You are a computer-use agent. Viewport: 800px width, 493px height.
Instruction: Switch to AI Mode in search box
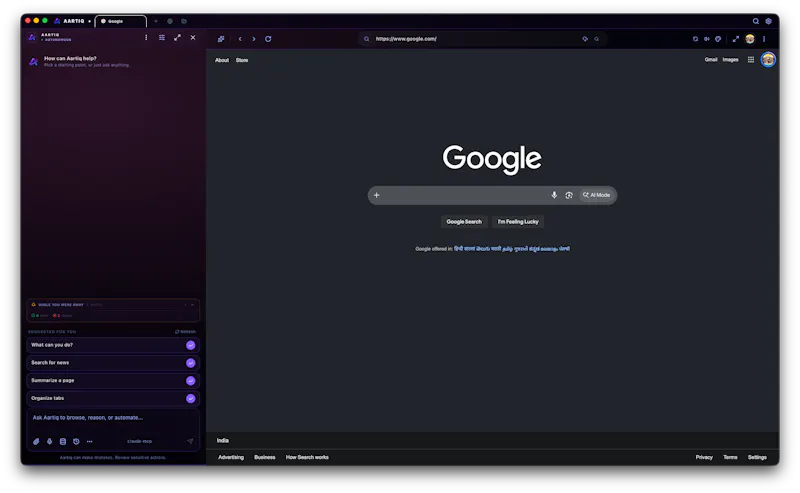(x=596, y=195)
